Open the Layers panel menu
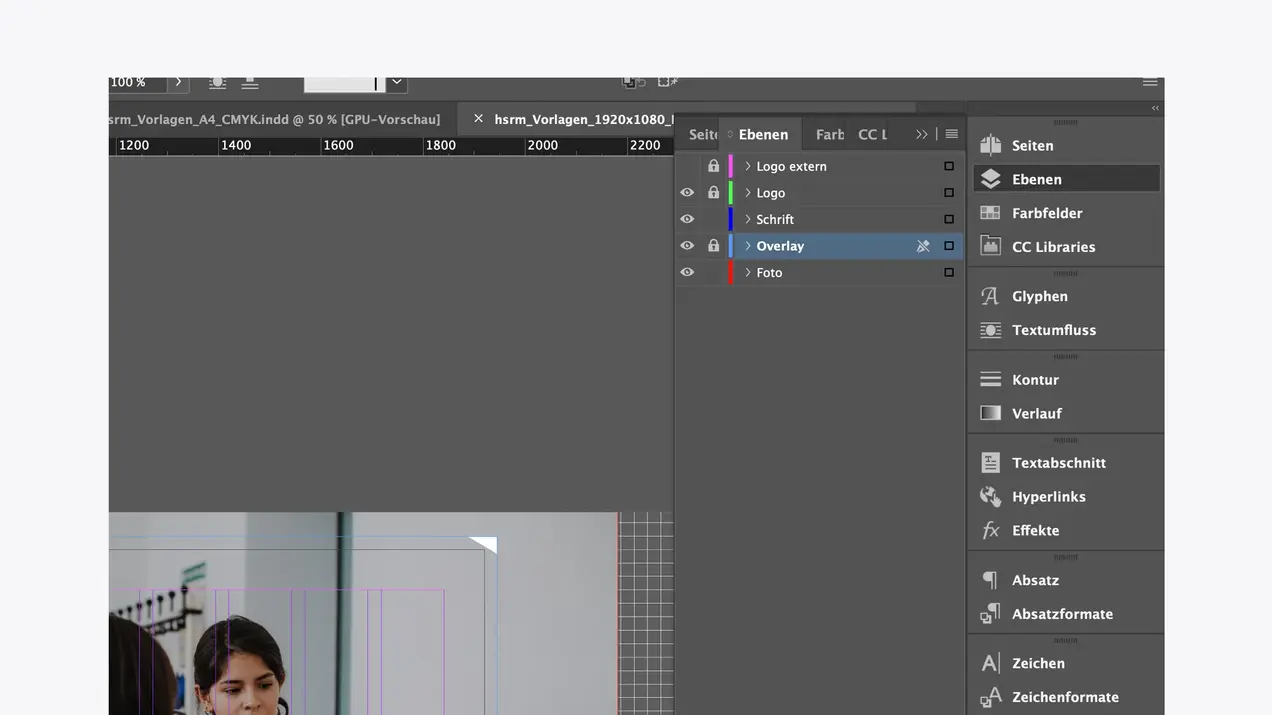This screenshot has width=1272, height=715. 951,133
